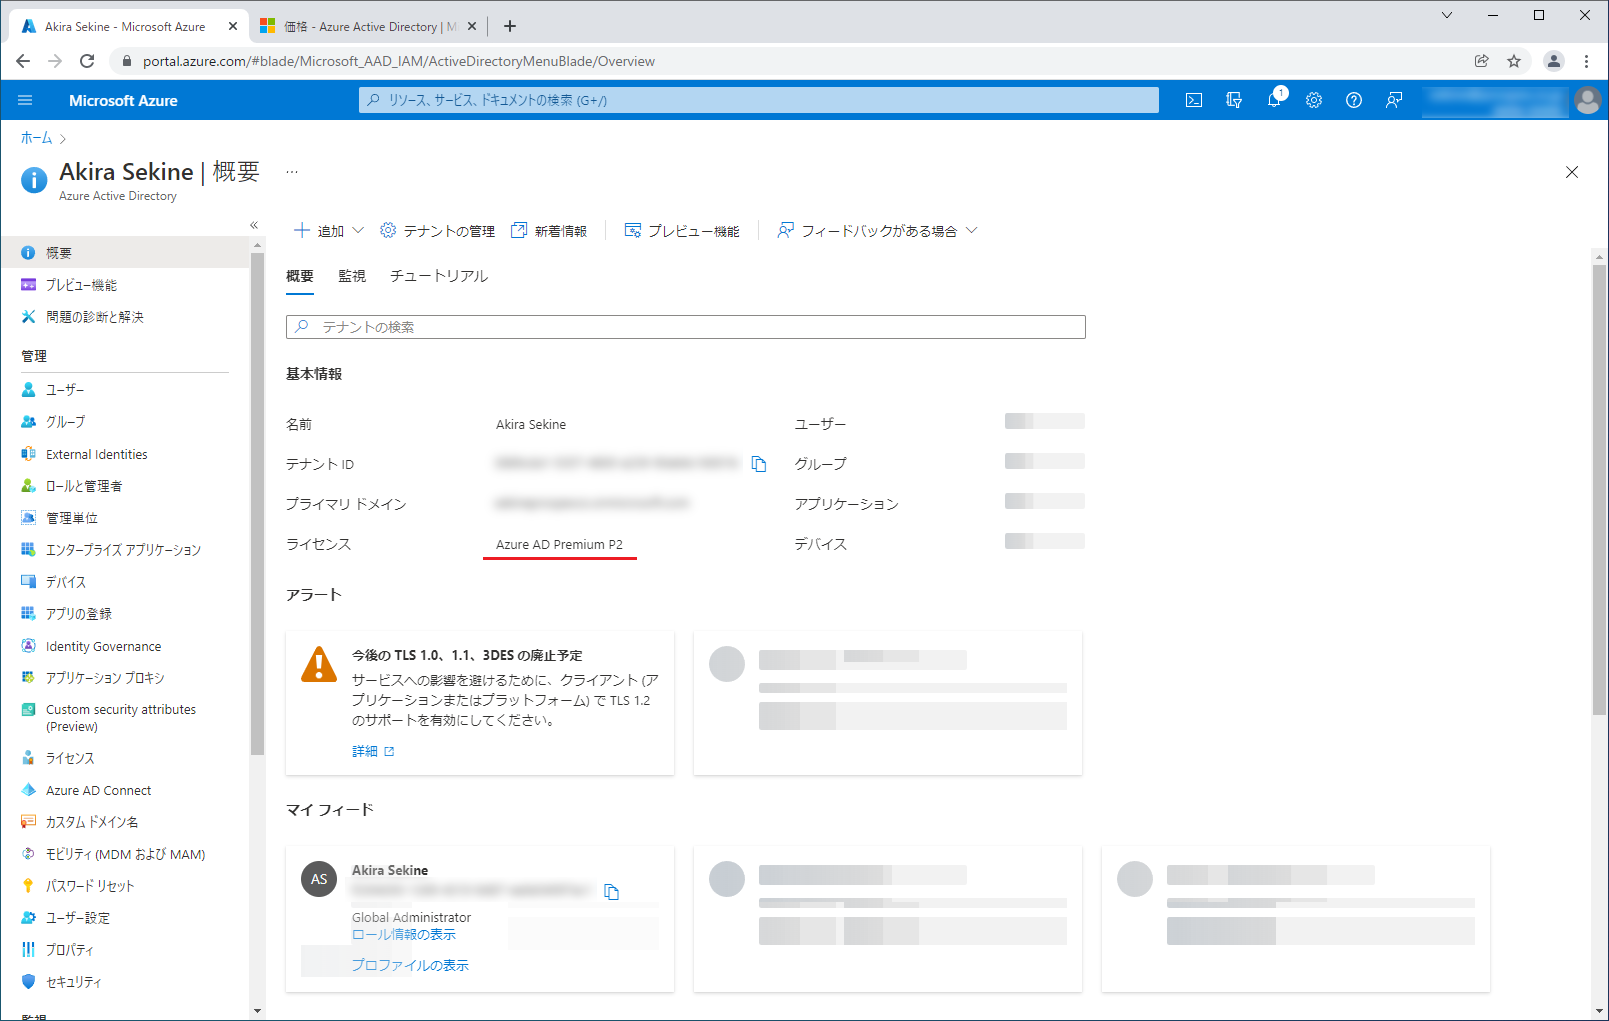Open a new browser tab
The height and width of the screenshot is (1021, 1609).
pyautogui.click(x=510, y=26)
